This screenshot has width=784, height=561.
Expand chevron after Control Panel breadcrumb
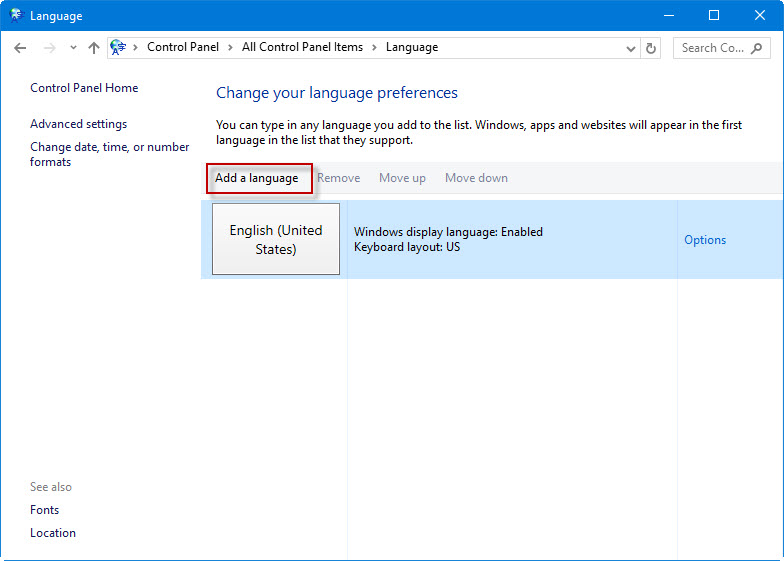pyautogui.click(x=230, y=48)
